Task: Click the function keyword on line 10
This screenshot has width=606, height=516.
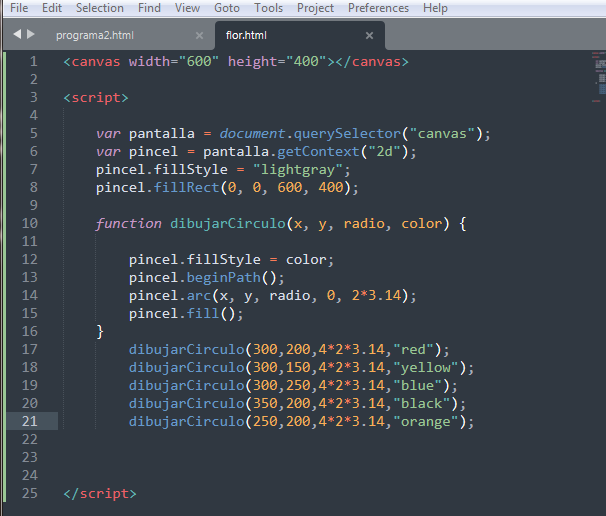Action: pos(128,223)
